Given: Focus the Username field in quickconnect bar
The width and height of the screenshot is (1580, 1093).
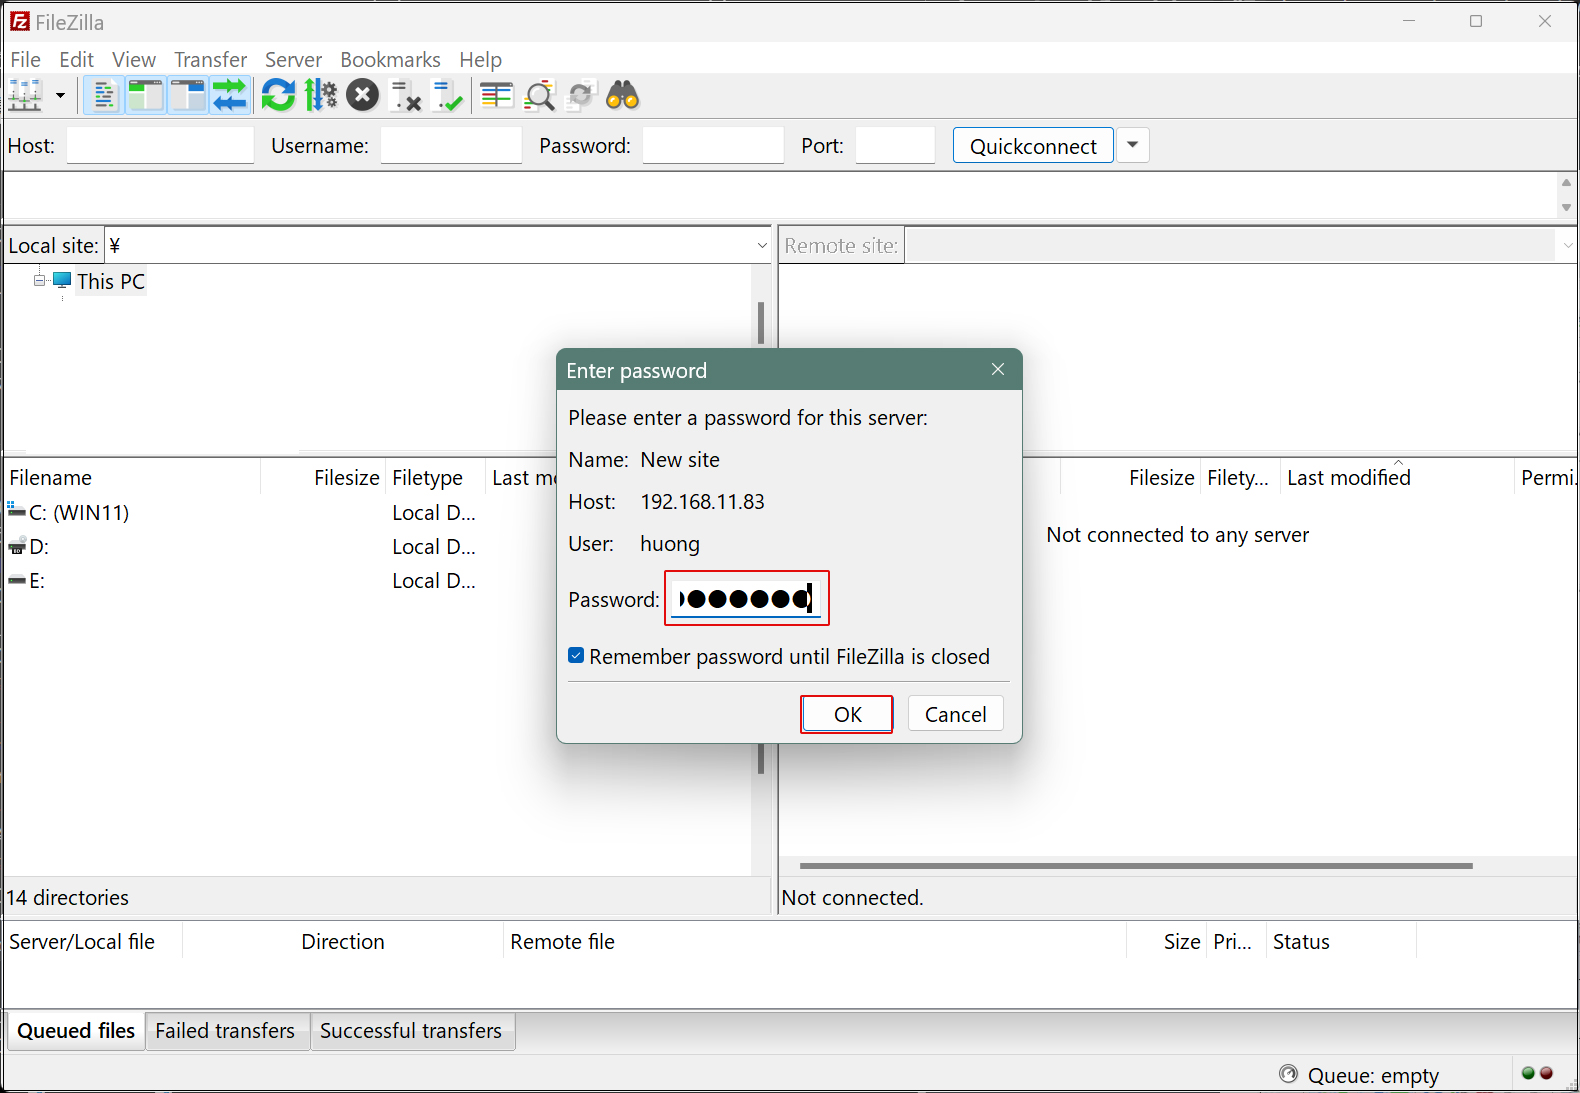Looking at the screenshot, I should coord(451,145).
